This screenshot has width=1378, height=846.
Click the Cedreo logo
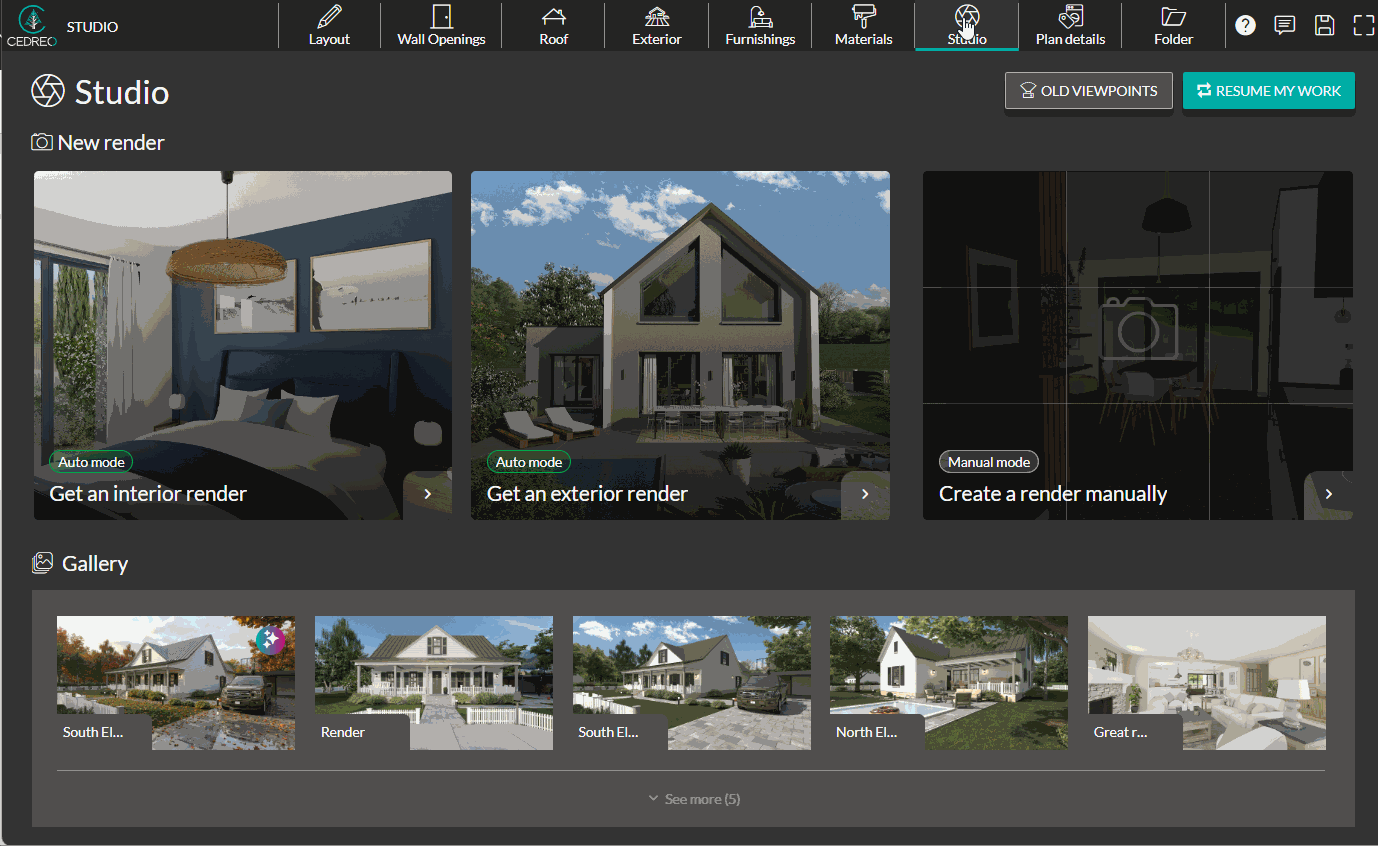pyautogui.click(x=33, y=26)
